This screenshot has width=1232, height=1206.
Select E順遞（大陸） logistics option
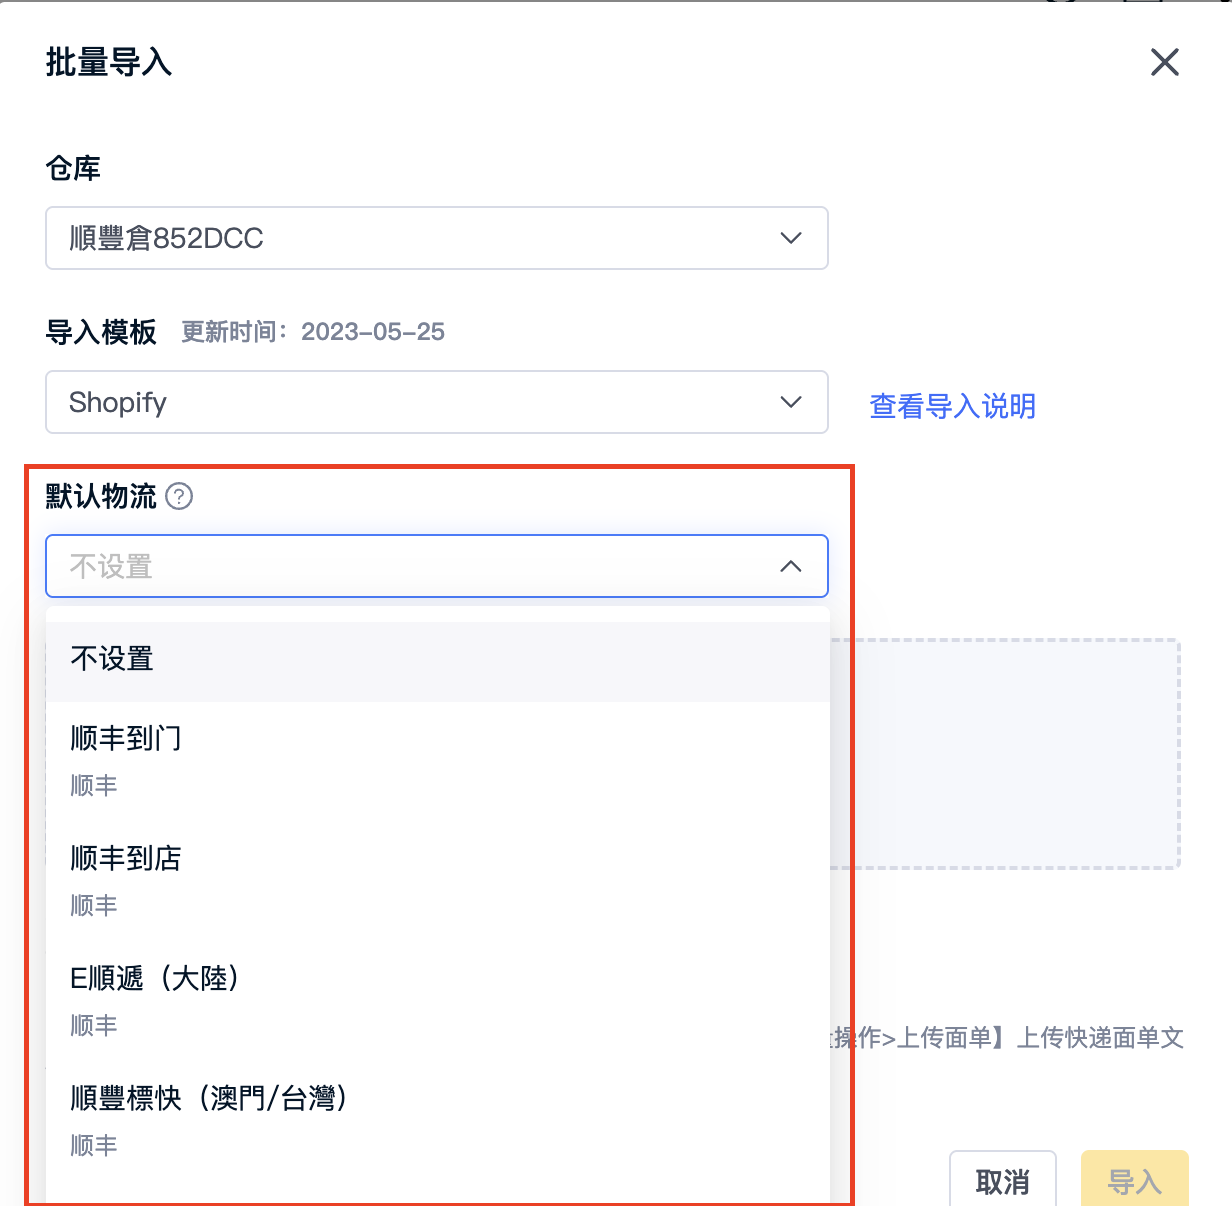438,1002
